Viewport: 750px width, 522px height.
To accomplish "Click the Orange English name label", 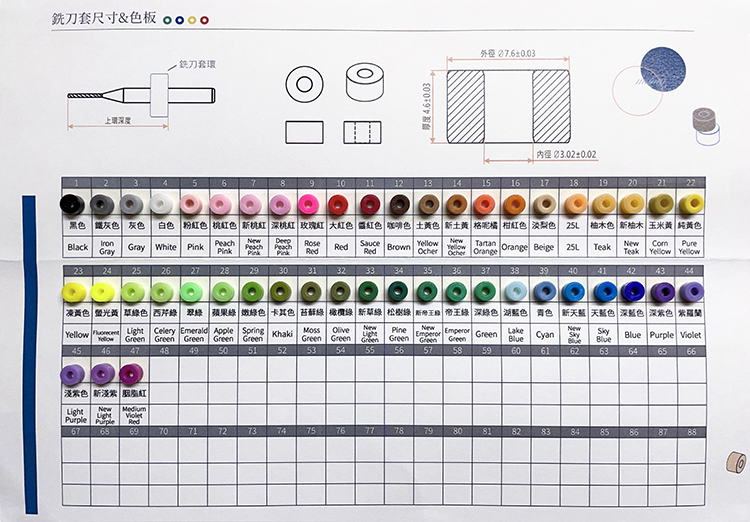I will [x=515, y=247].
